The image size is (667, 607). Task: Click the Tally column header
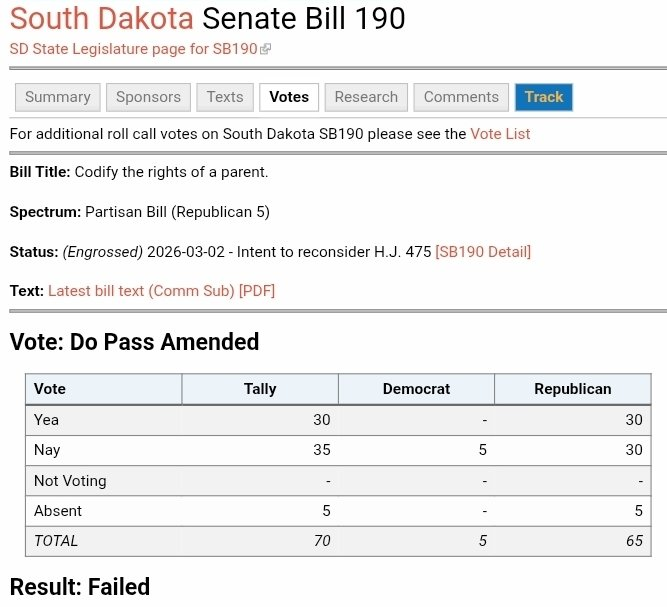tap(260, 389)
